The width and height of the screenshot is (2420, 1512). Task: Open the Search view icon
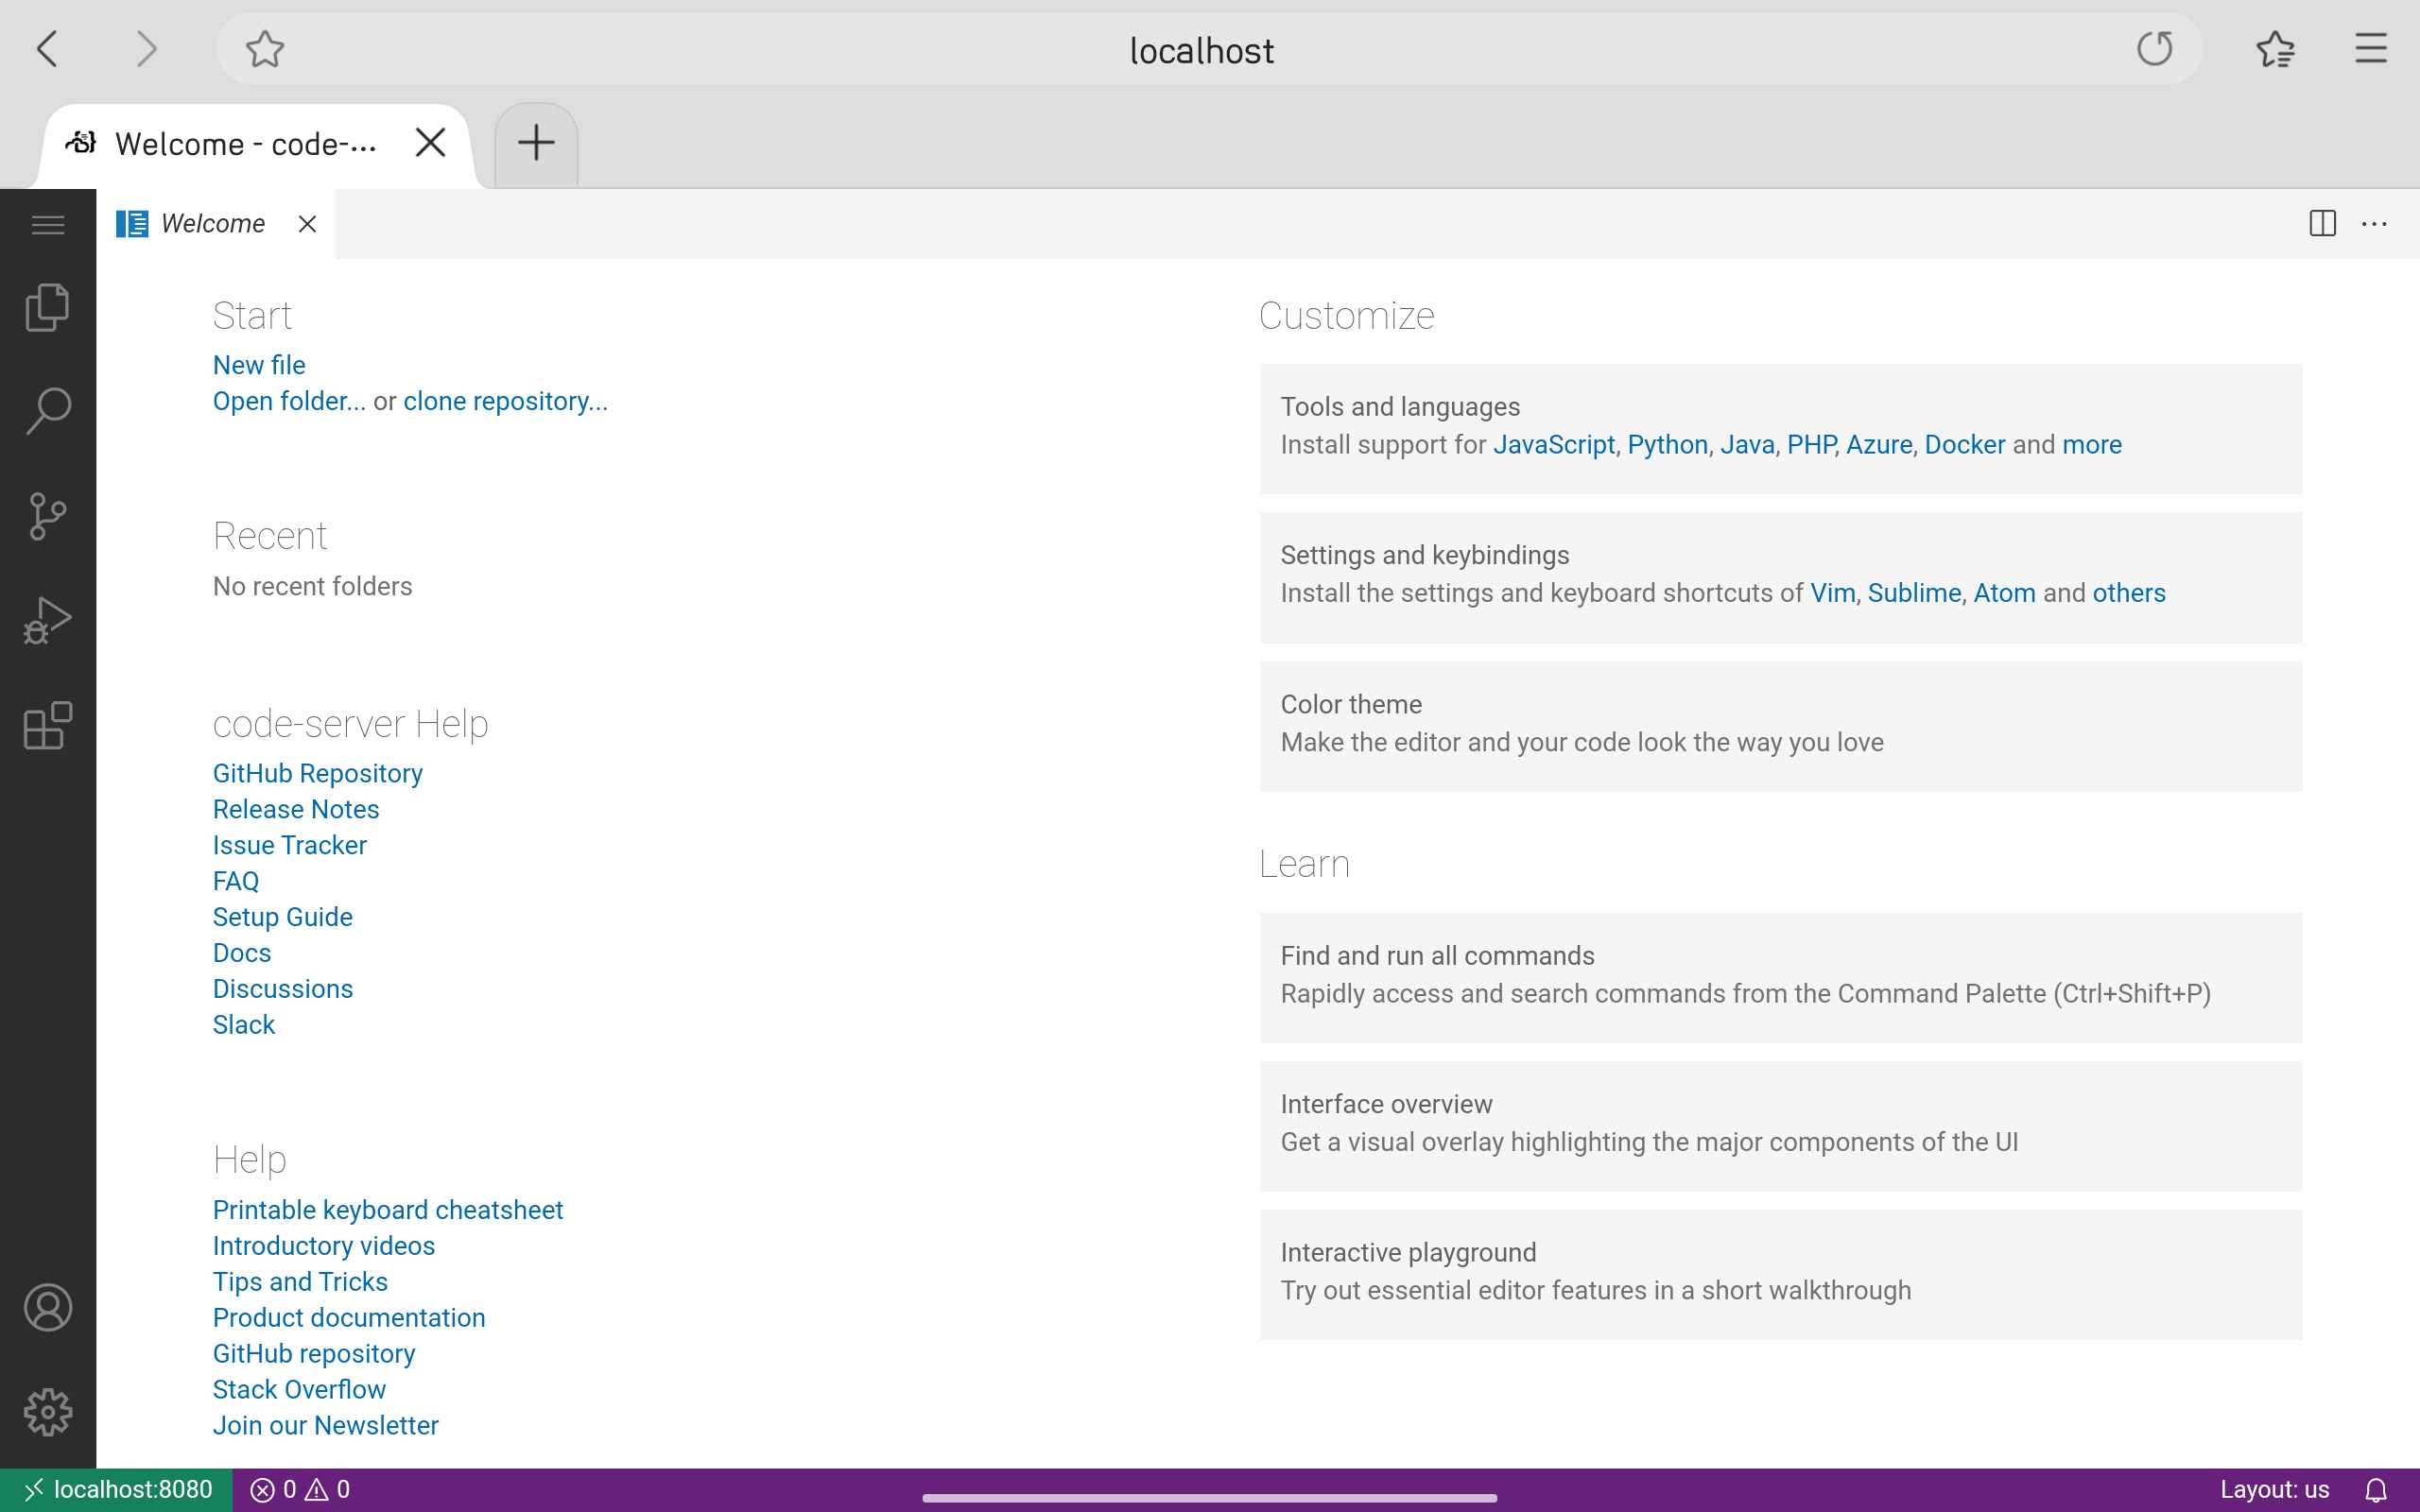coord(48,411)
